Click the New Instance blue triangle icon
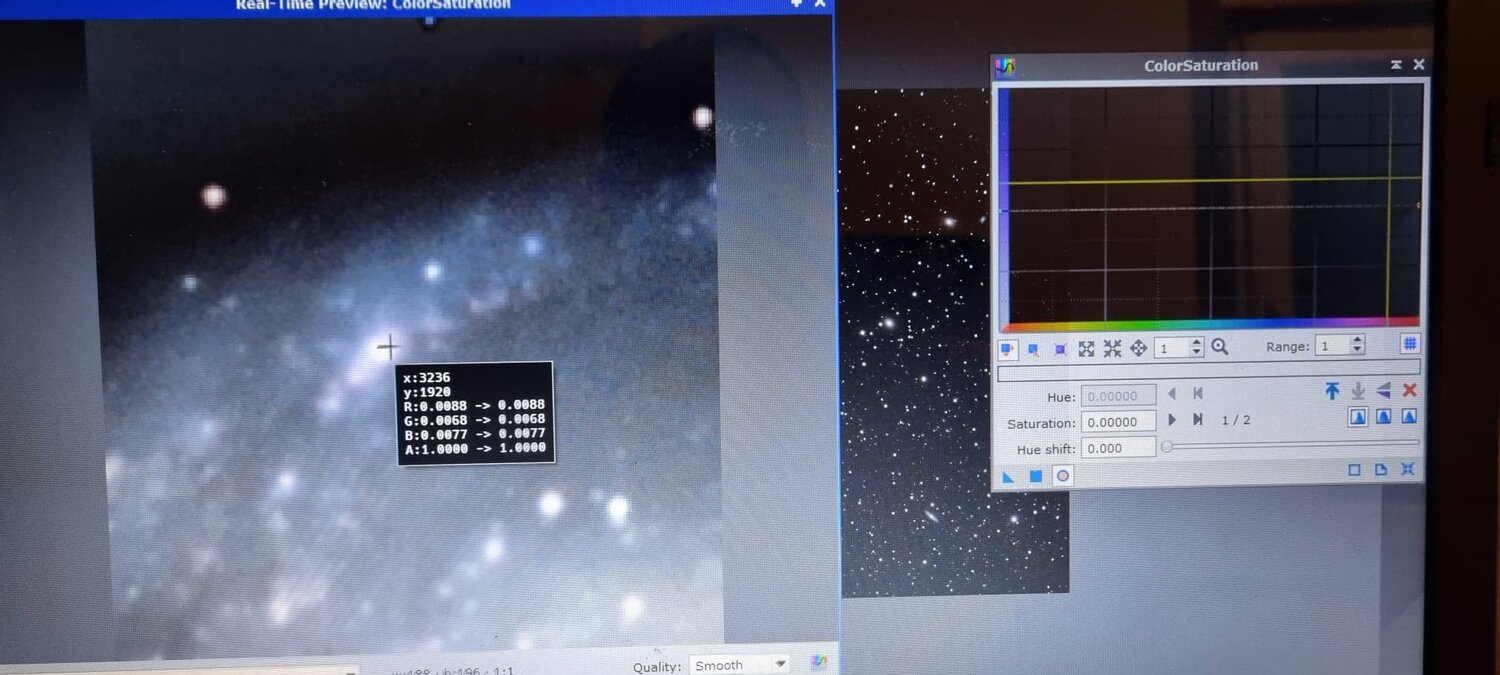The height and width of the screenshot is (675, 1500). click(1008, 476)
